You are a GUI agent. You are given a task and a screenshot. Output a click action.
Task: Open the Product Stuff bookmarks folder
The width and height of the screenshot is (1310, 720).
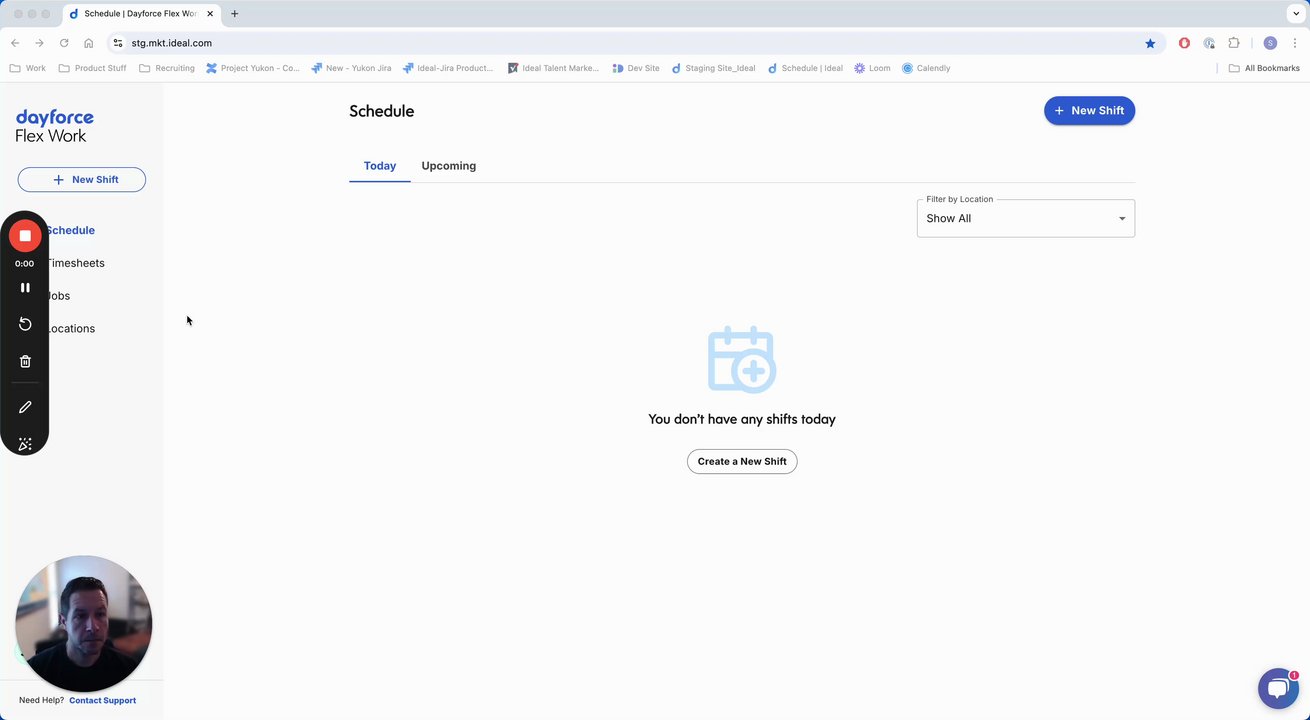coord(93,68)
